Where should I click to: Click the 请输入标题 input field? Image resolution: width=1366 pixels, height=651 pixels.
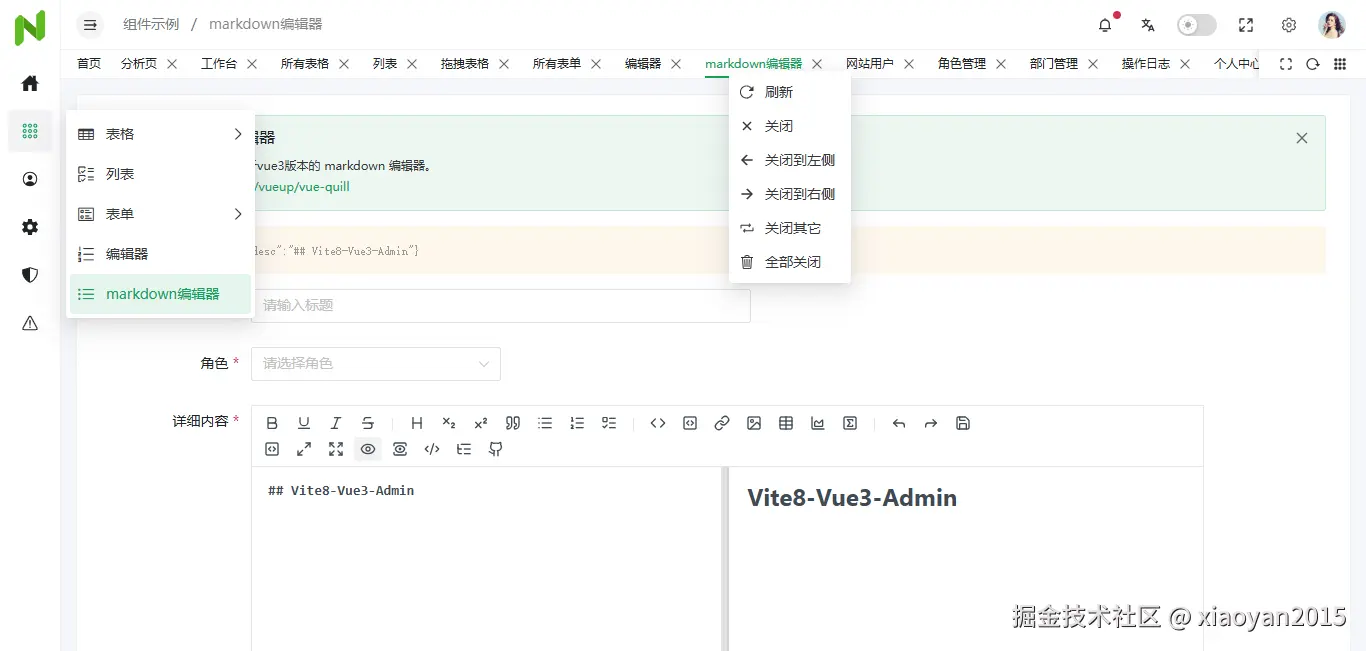tap(500, 305)
